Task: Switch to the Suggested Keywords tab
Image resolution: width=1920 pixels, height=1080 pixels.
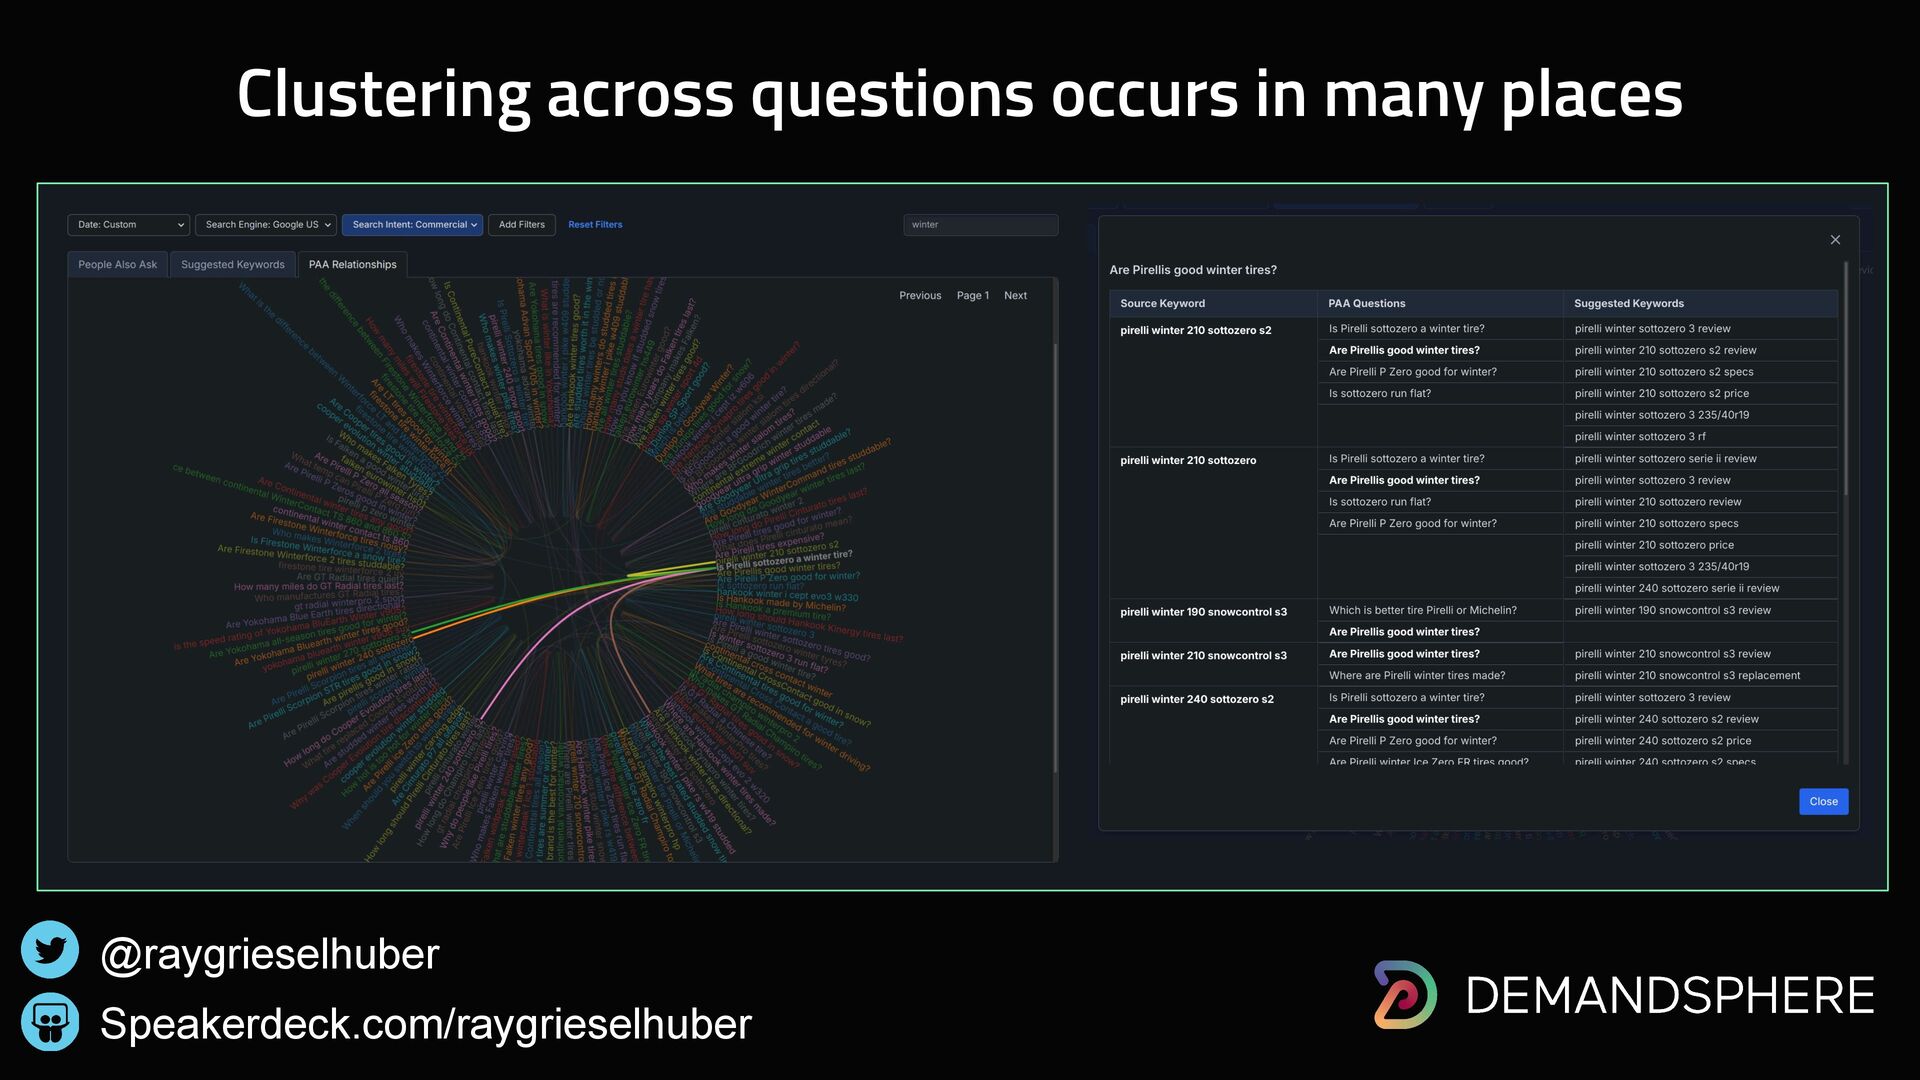Action: (x=232, y=265)
